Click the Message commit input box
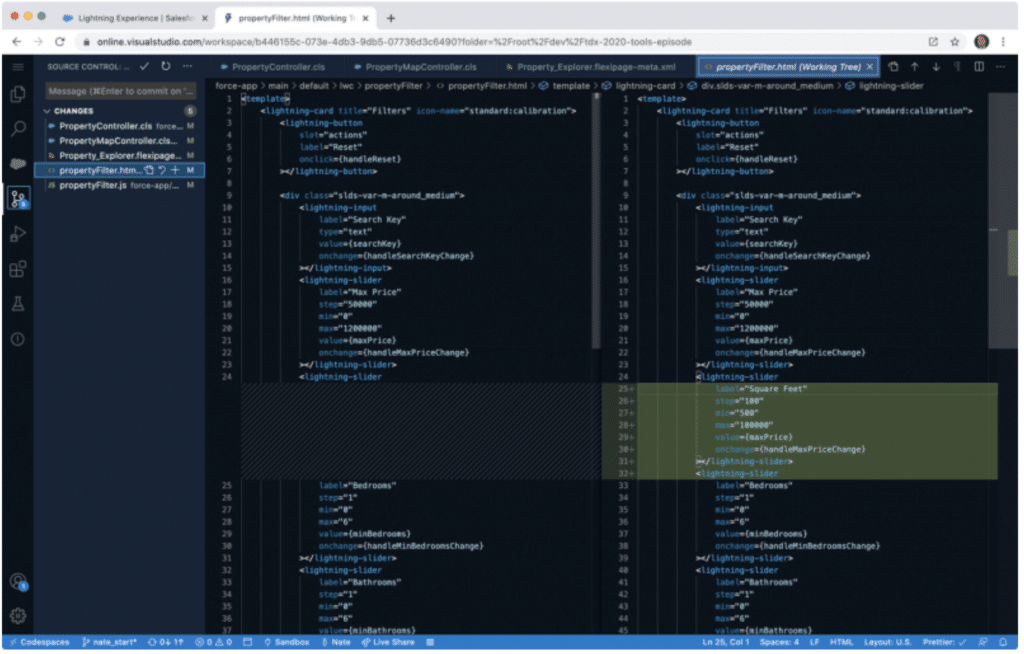This screenshot has height=654, width=1024. tap(121, 91)
